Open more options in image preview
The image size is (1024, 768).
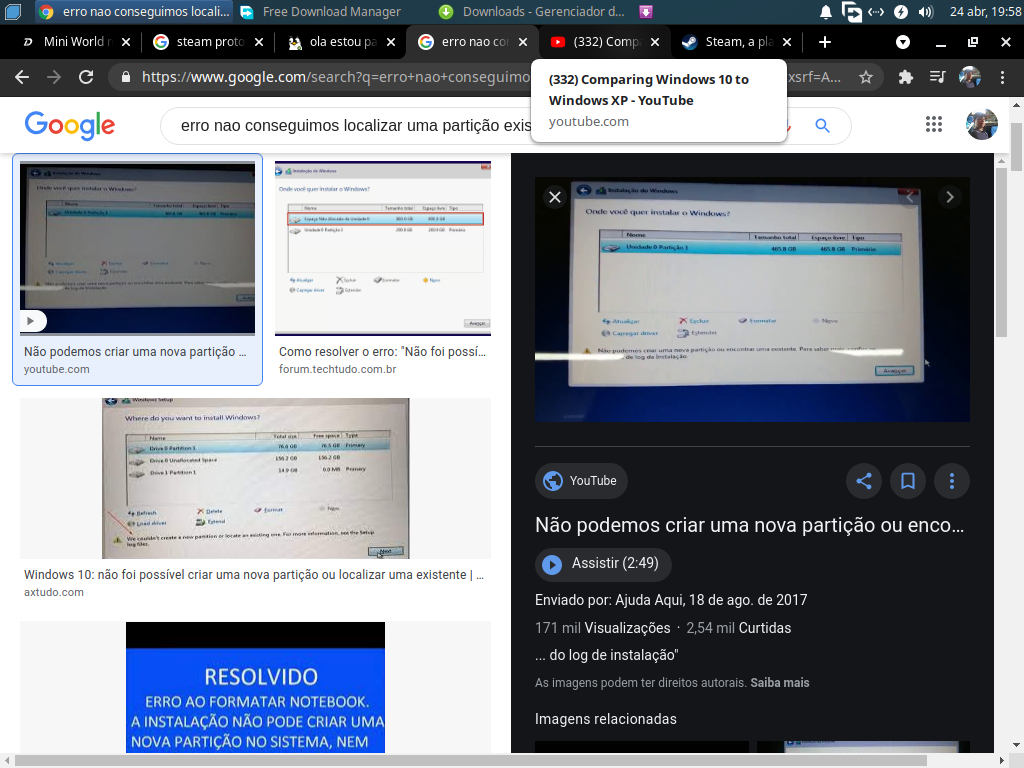952,481
